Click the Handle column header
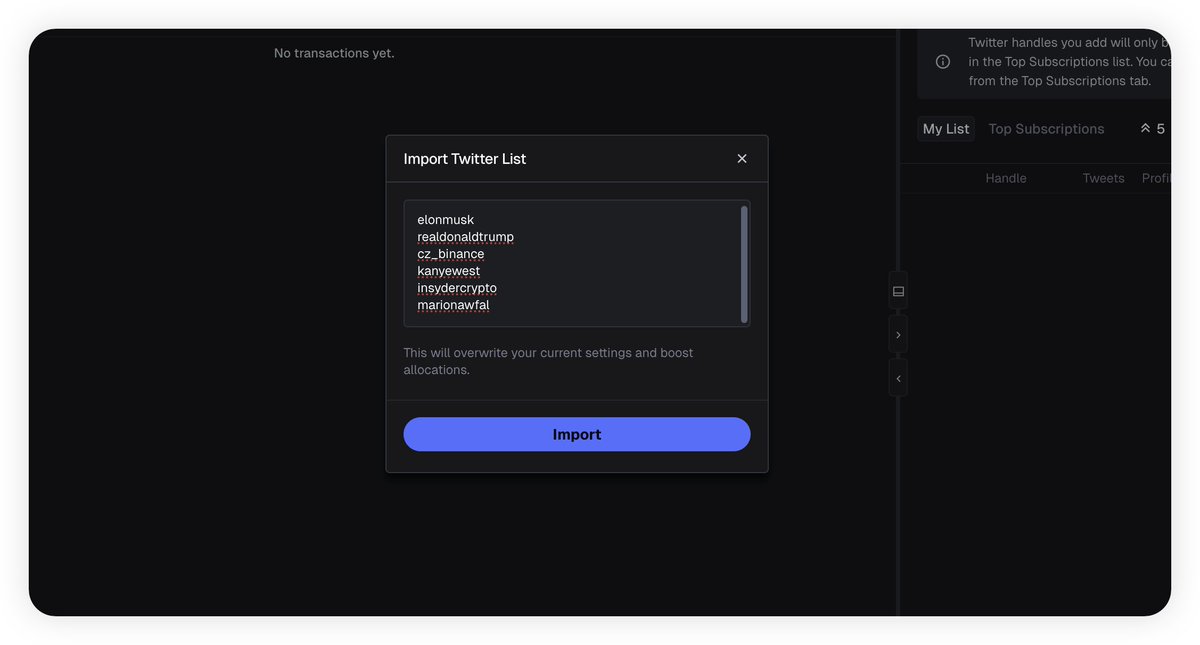1200x645 pixels. pyautogui.click(x=1006, y=178)
